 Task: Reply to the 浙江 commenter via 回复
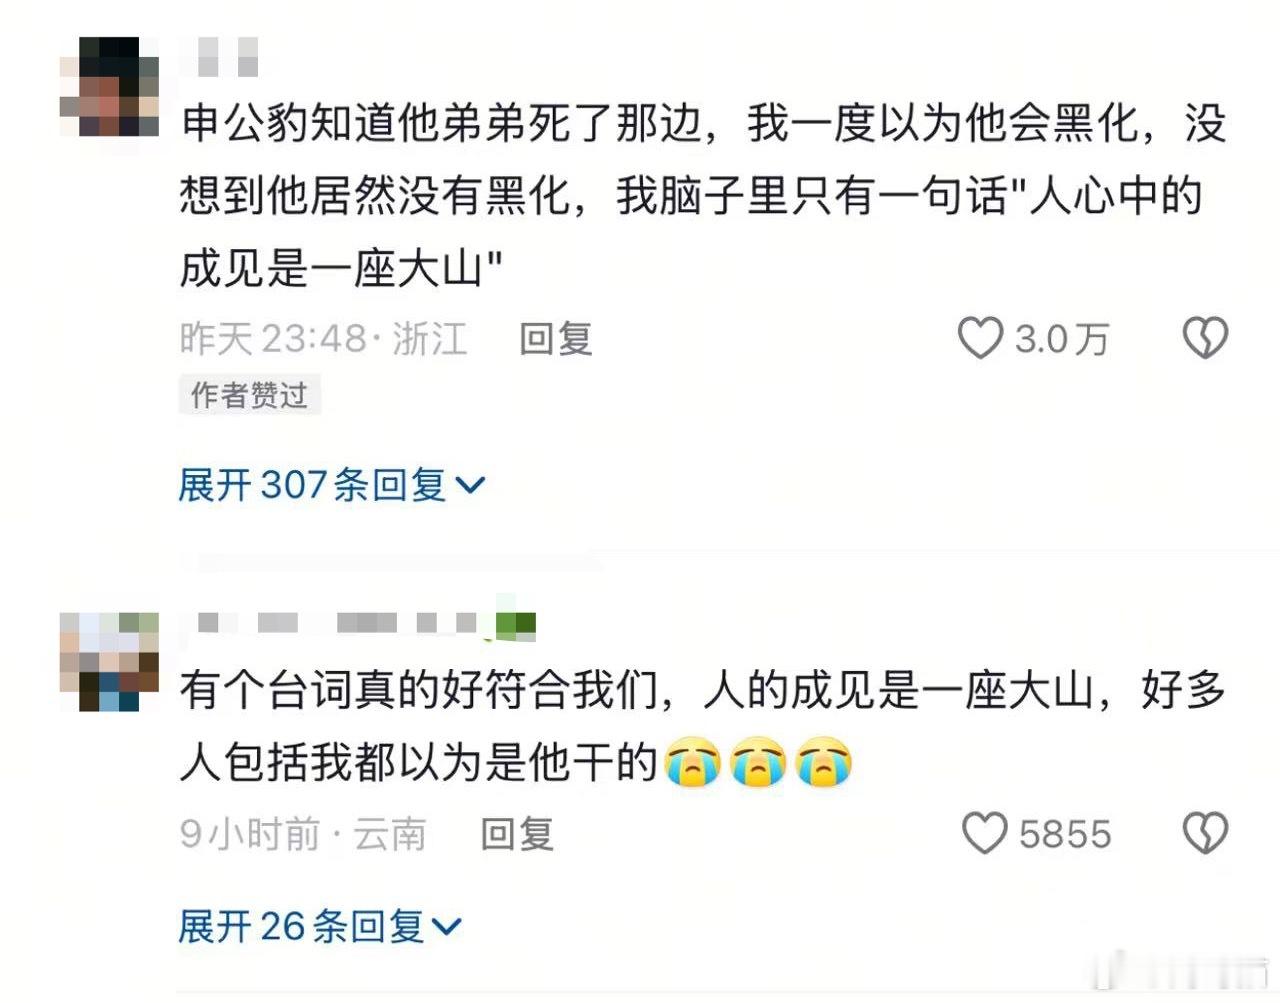[556, 339]
